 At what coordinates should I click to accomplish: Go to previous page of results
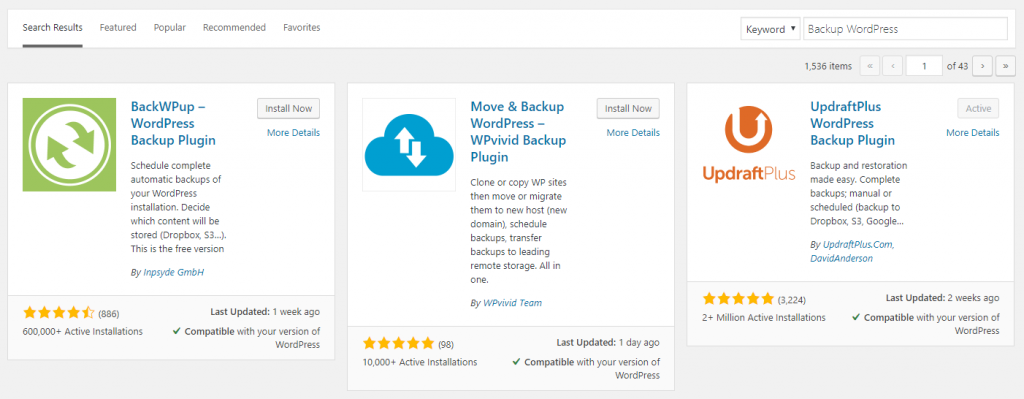tap(892, 65)
